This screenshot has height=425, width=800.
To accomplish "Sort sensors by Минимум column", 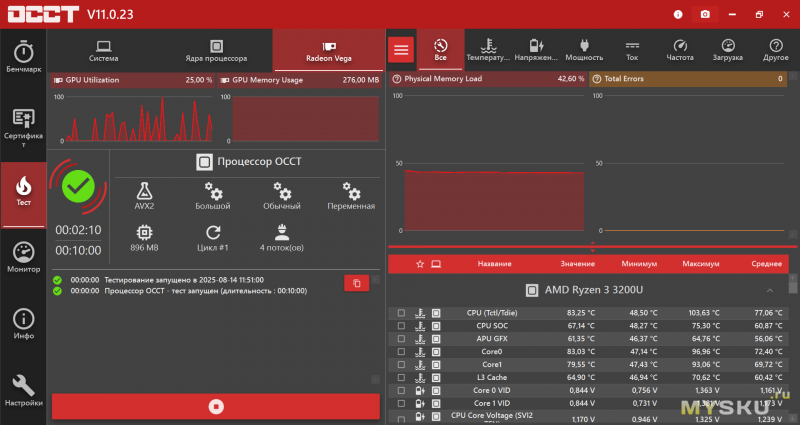I will [x=639, y=264].
